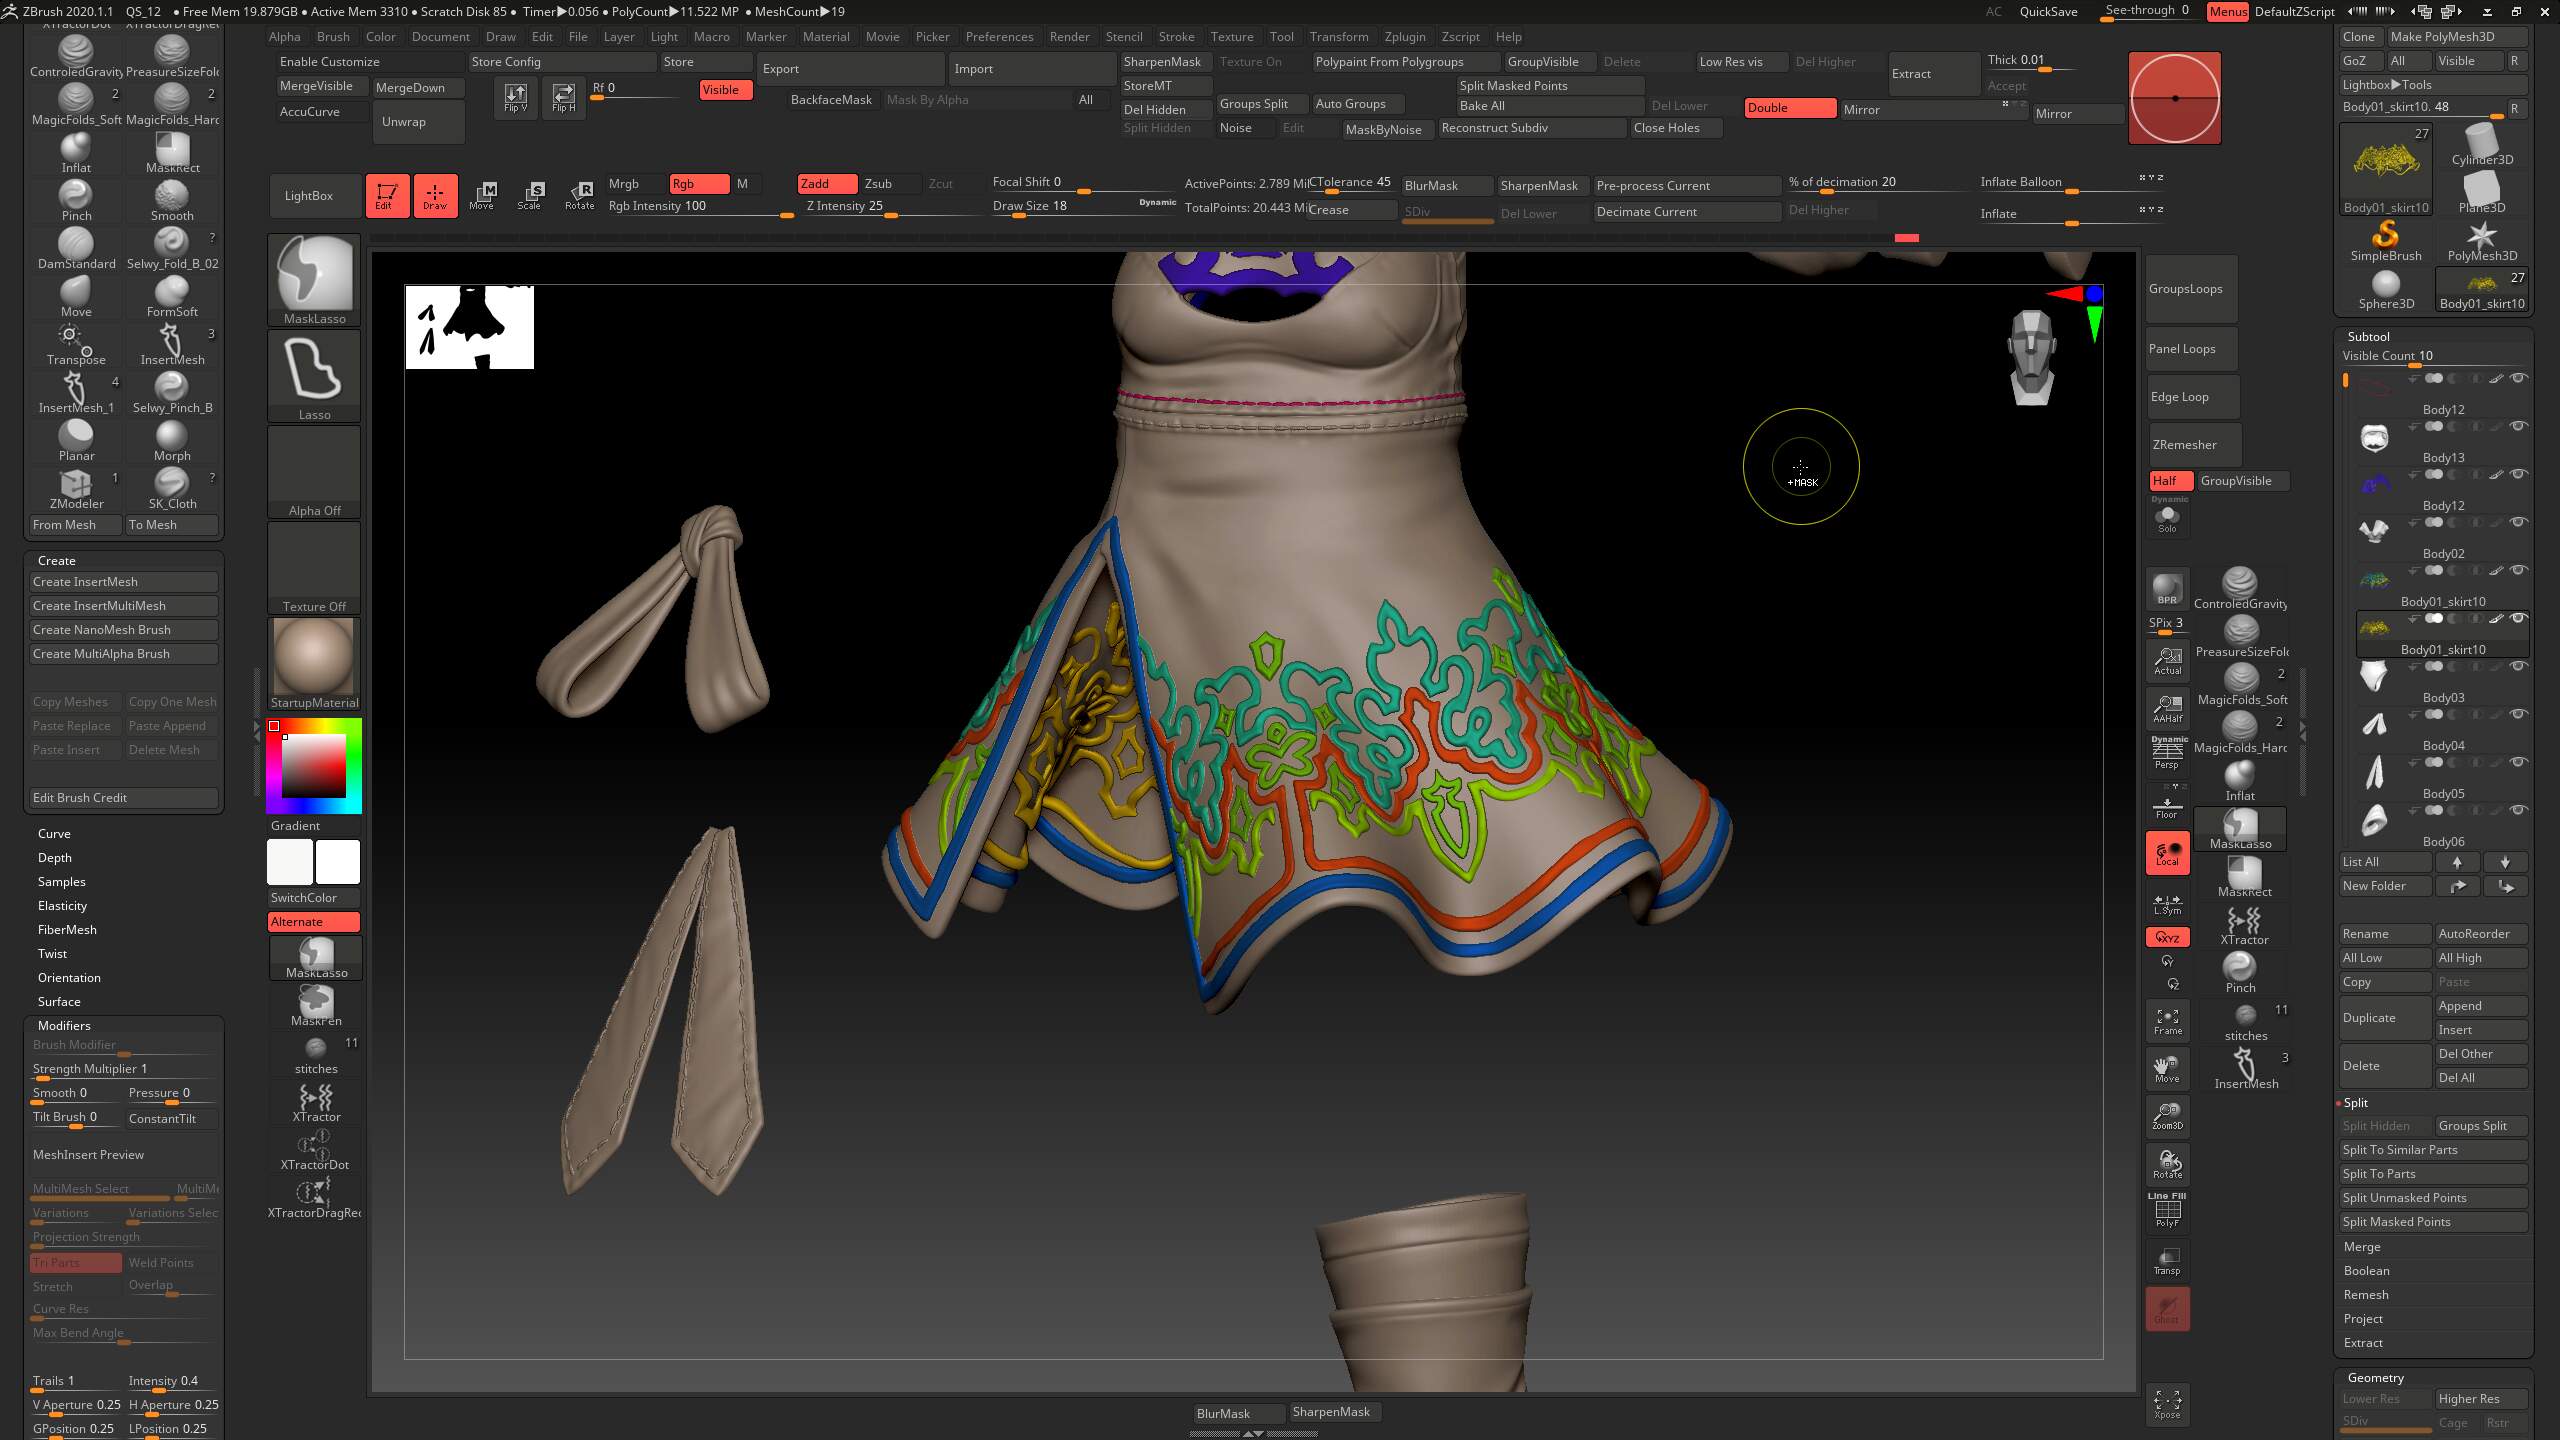This screenshot has width=2560, height=1440.
Task: Enable Zsub mode
Action: click(x=890, y=184)
